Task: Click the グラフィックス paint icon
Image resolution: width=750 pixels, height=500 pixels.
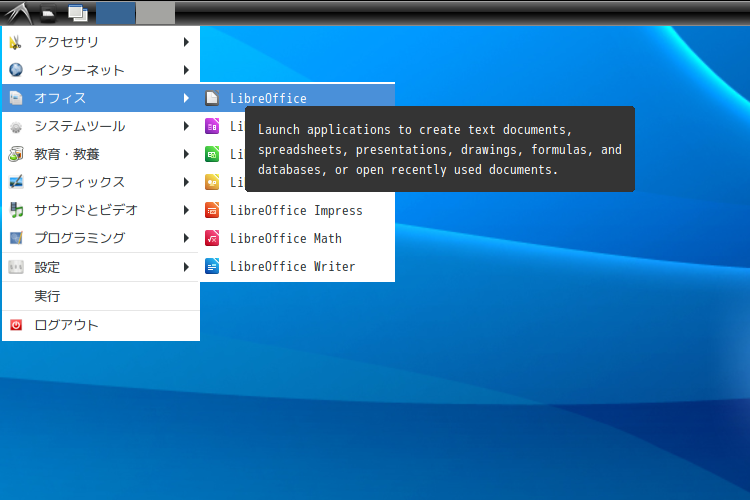Action: tap(16, 182)
